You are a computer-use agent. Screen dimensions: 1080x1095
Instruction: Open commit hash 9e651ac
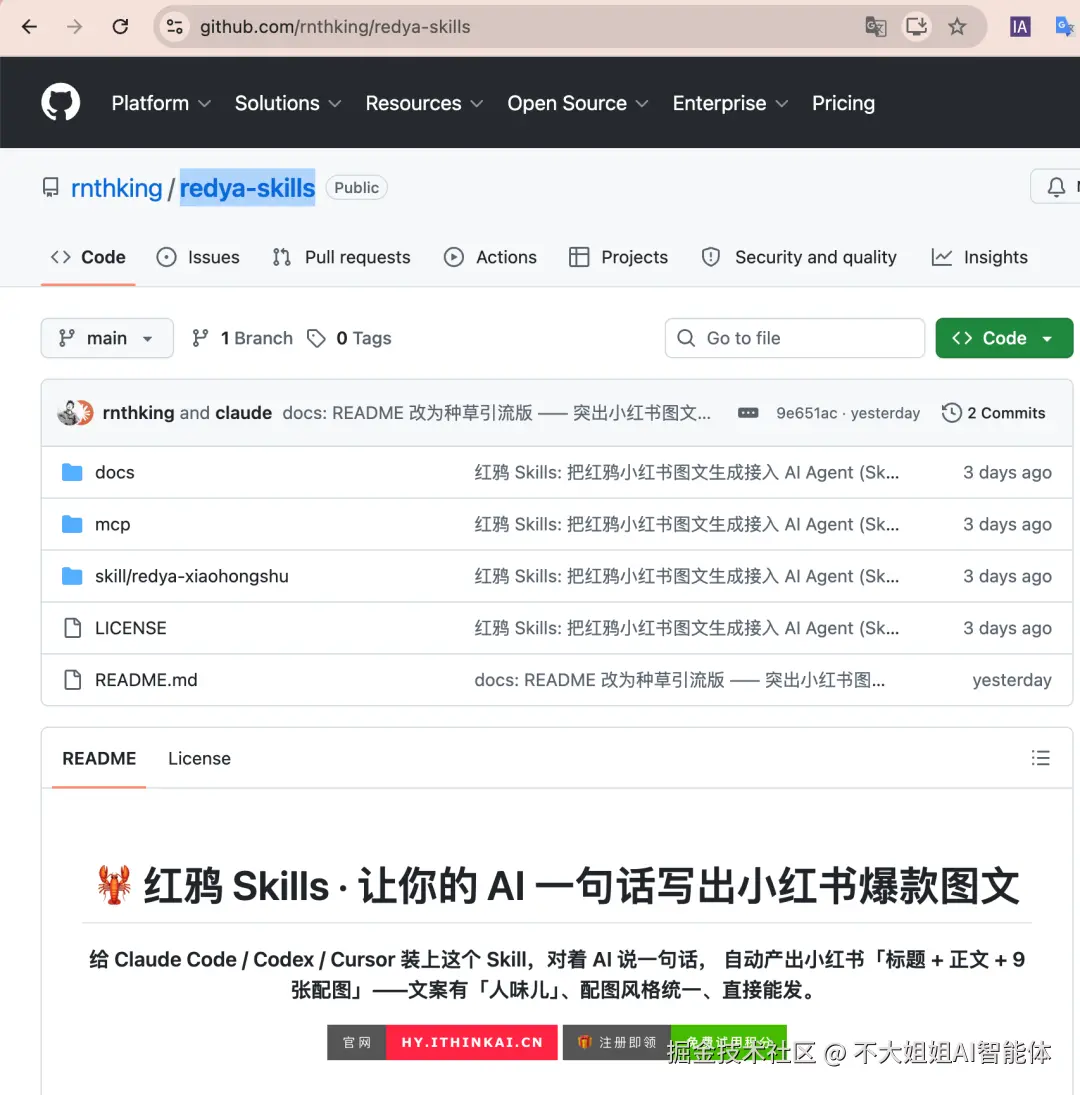pyautogui.click(x=806, y=413)
